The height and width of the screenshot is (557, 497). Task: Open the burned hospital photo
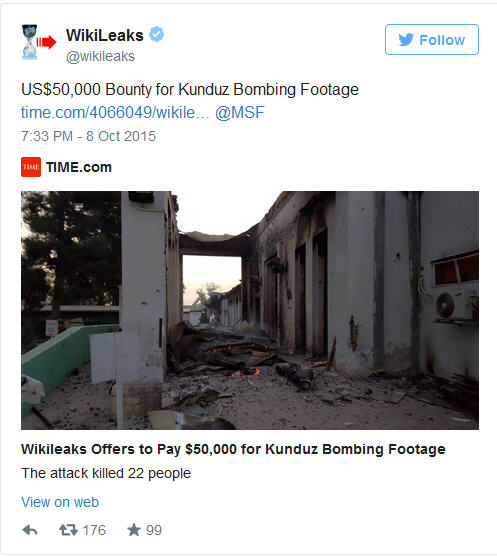(250, 310)
